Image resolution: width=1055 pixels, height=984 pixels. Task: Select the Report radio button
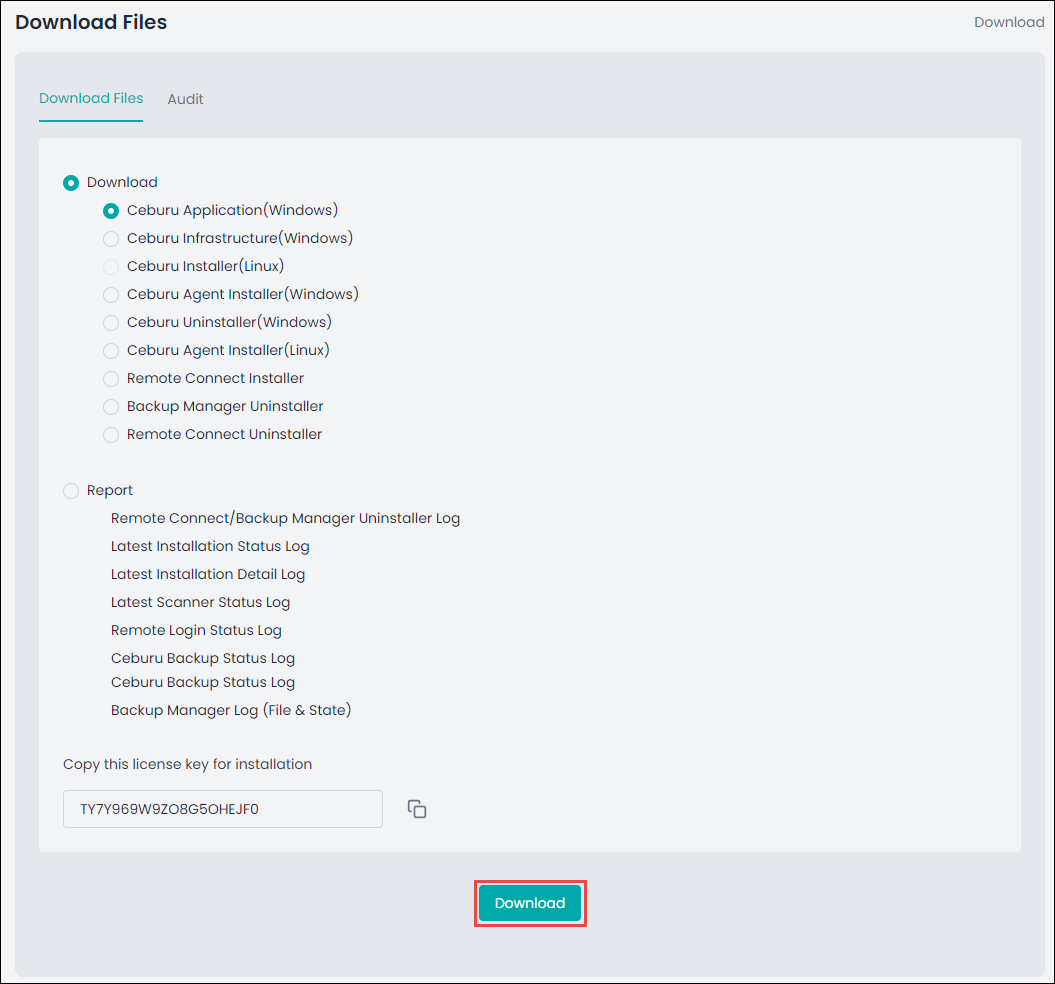(71, 491)
